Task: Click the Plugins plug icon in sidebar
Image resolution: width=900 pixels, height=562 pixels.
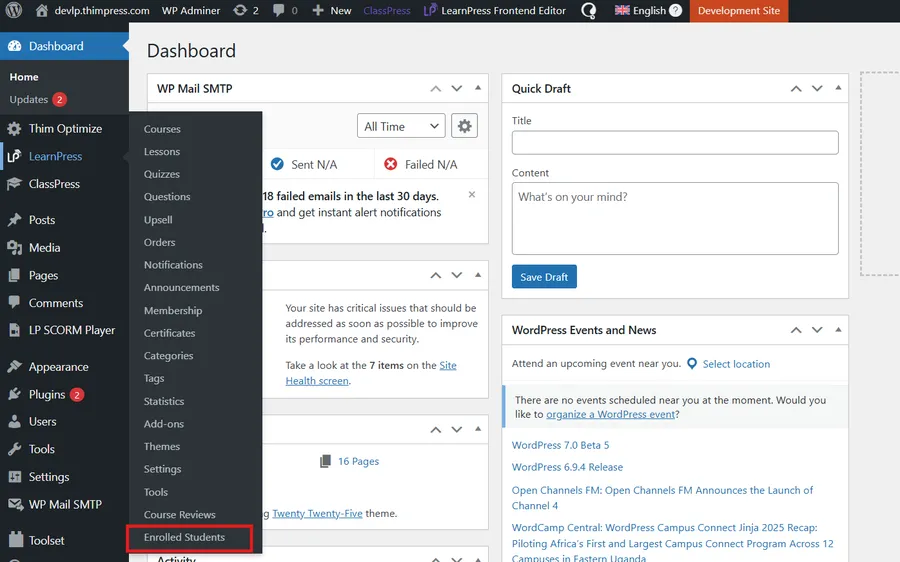Action: (14, 394)
